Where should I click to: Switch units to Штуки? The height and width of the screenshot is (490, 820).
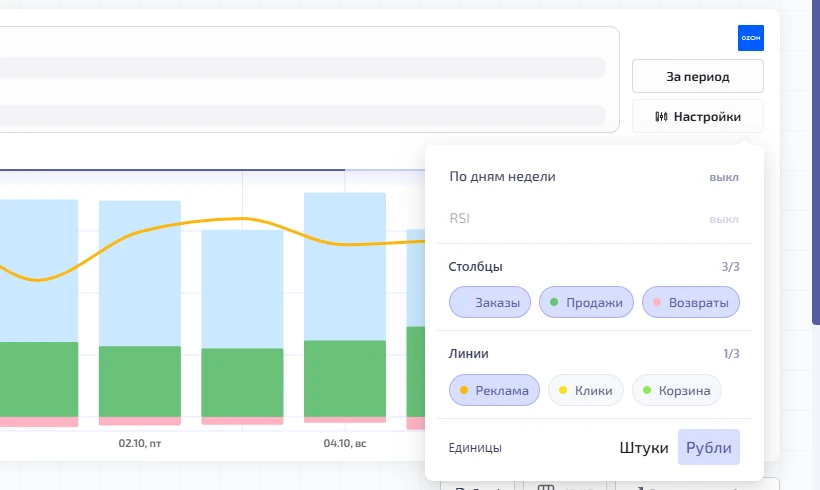tap(644, 448)
